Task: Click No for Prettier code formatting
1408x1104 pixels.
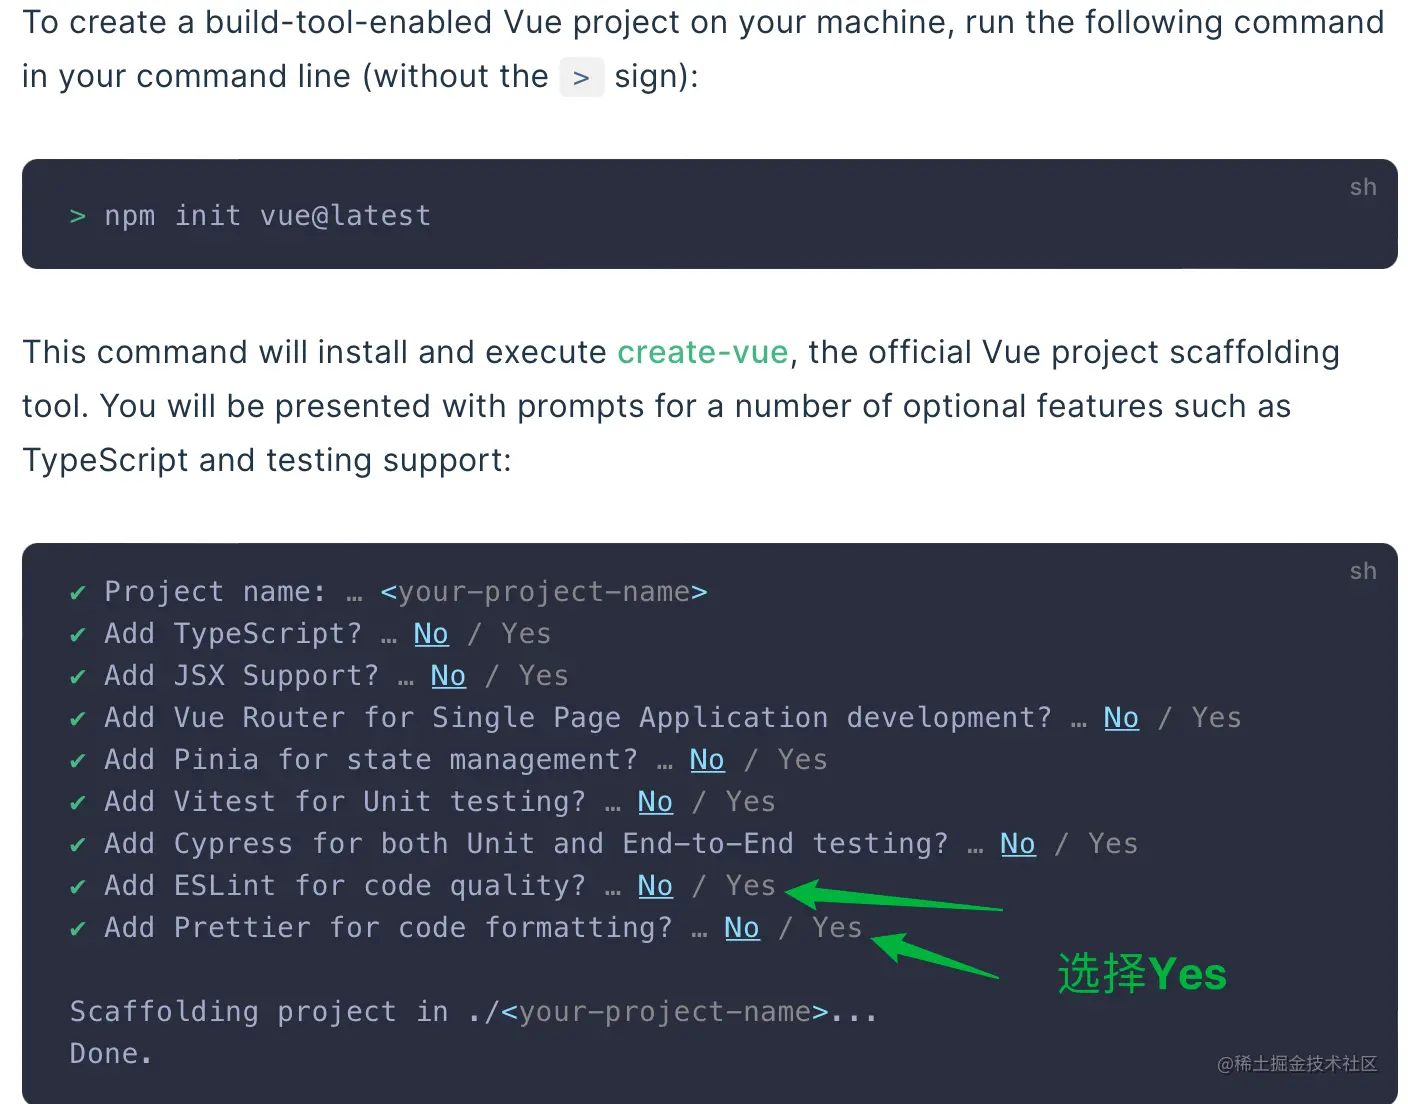Action: [742, 928]
